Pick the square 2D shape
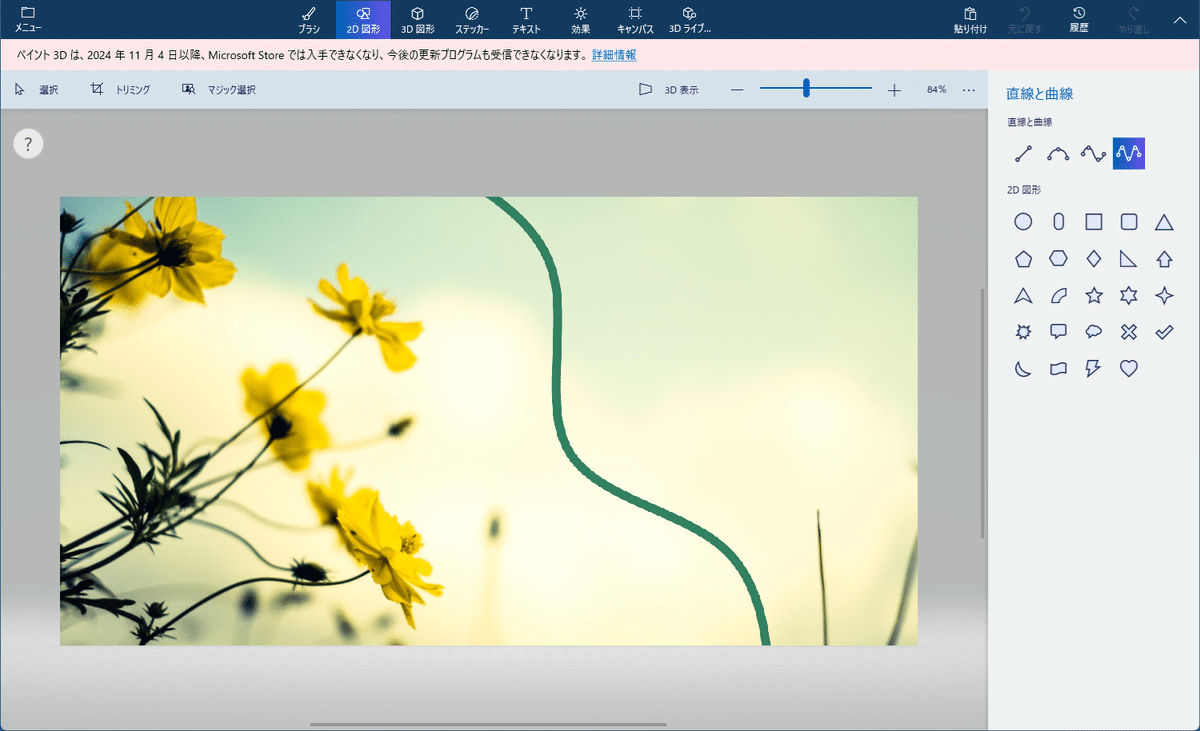This screenshot has width=1200, height=731. coord(1094,222)
